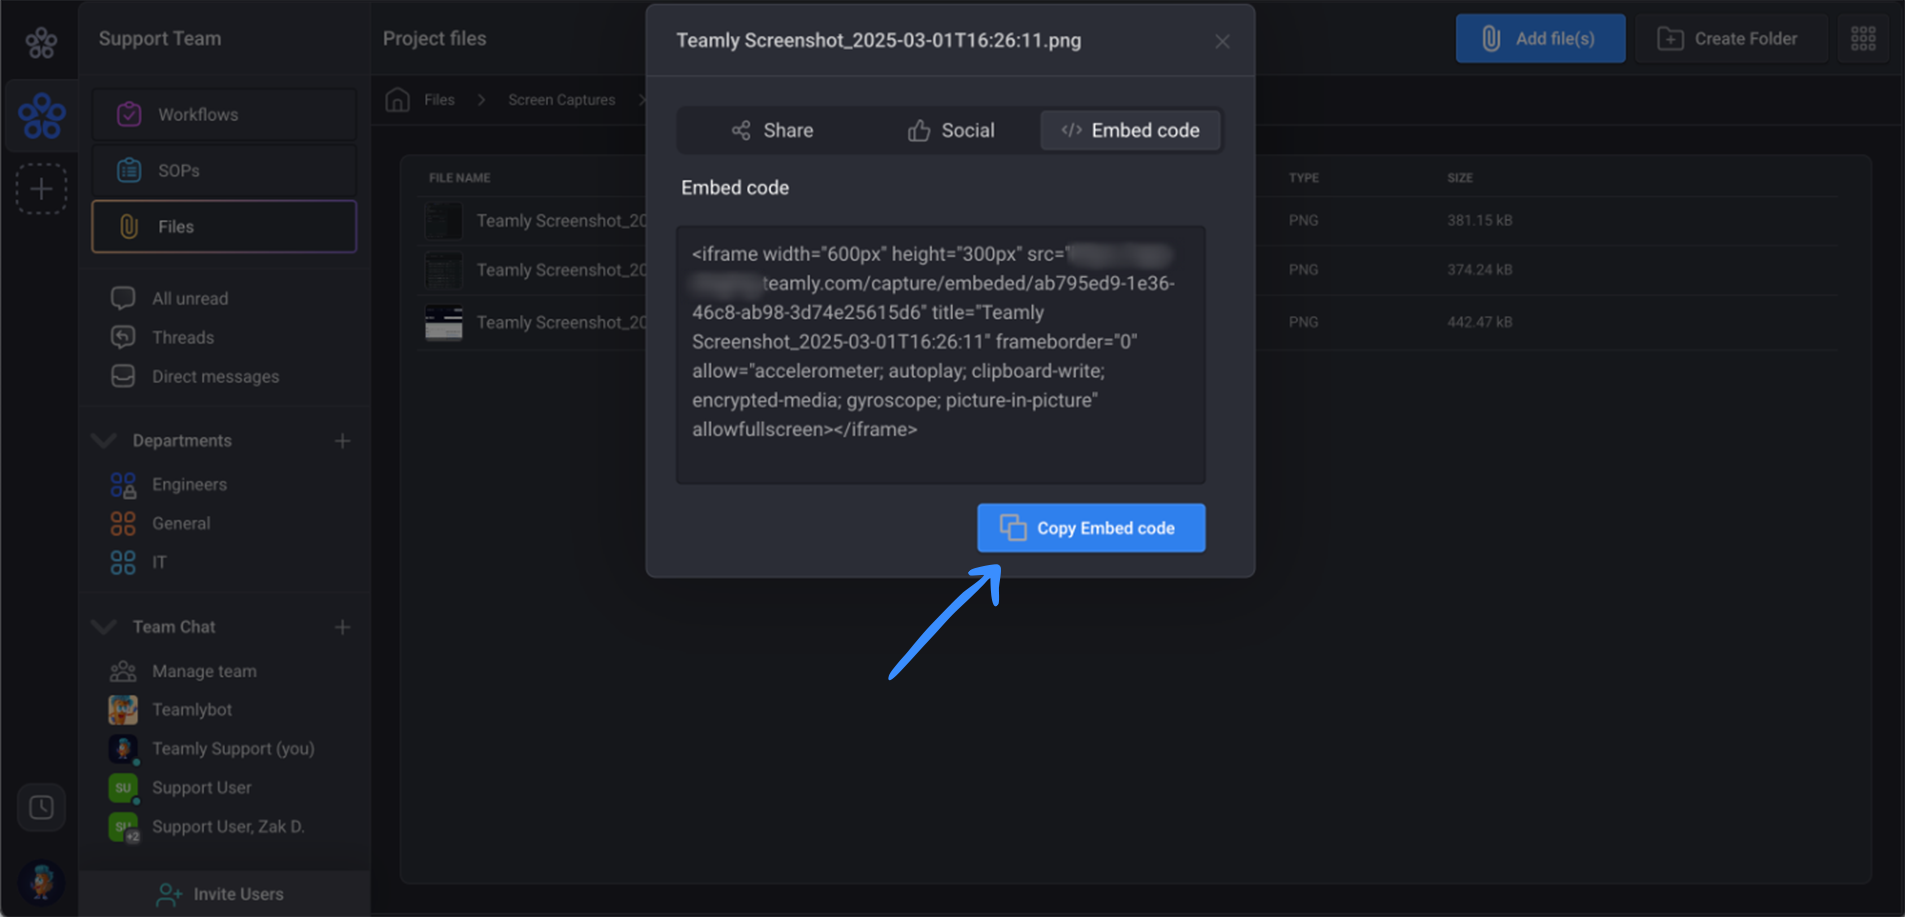Click the Teamlybot avatar
This screenshot has height=917, width=1905.
(123, 710)
